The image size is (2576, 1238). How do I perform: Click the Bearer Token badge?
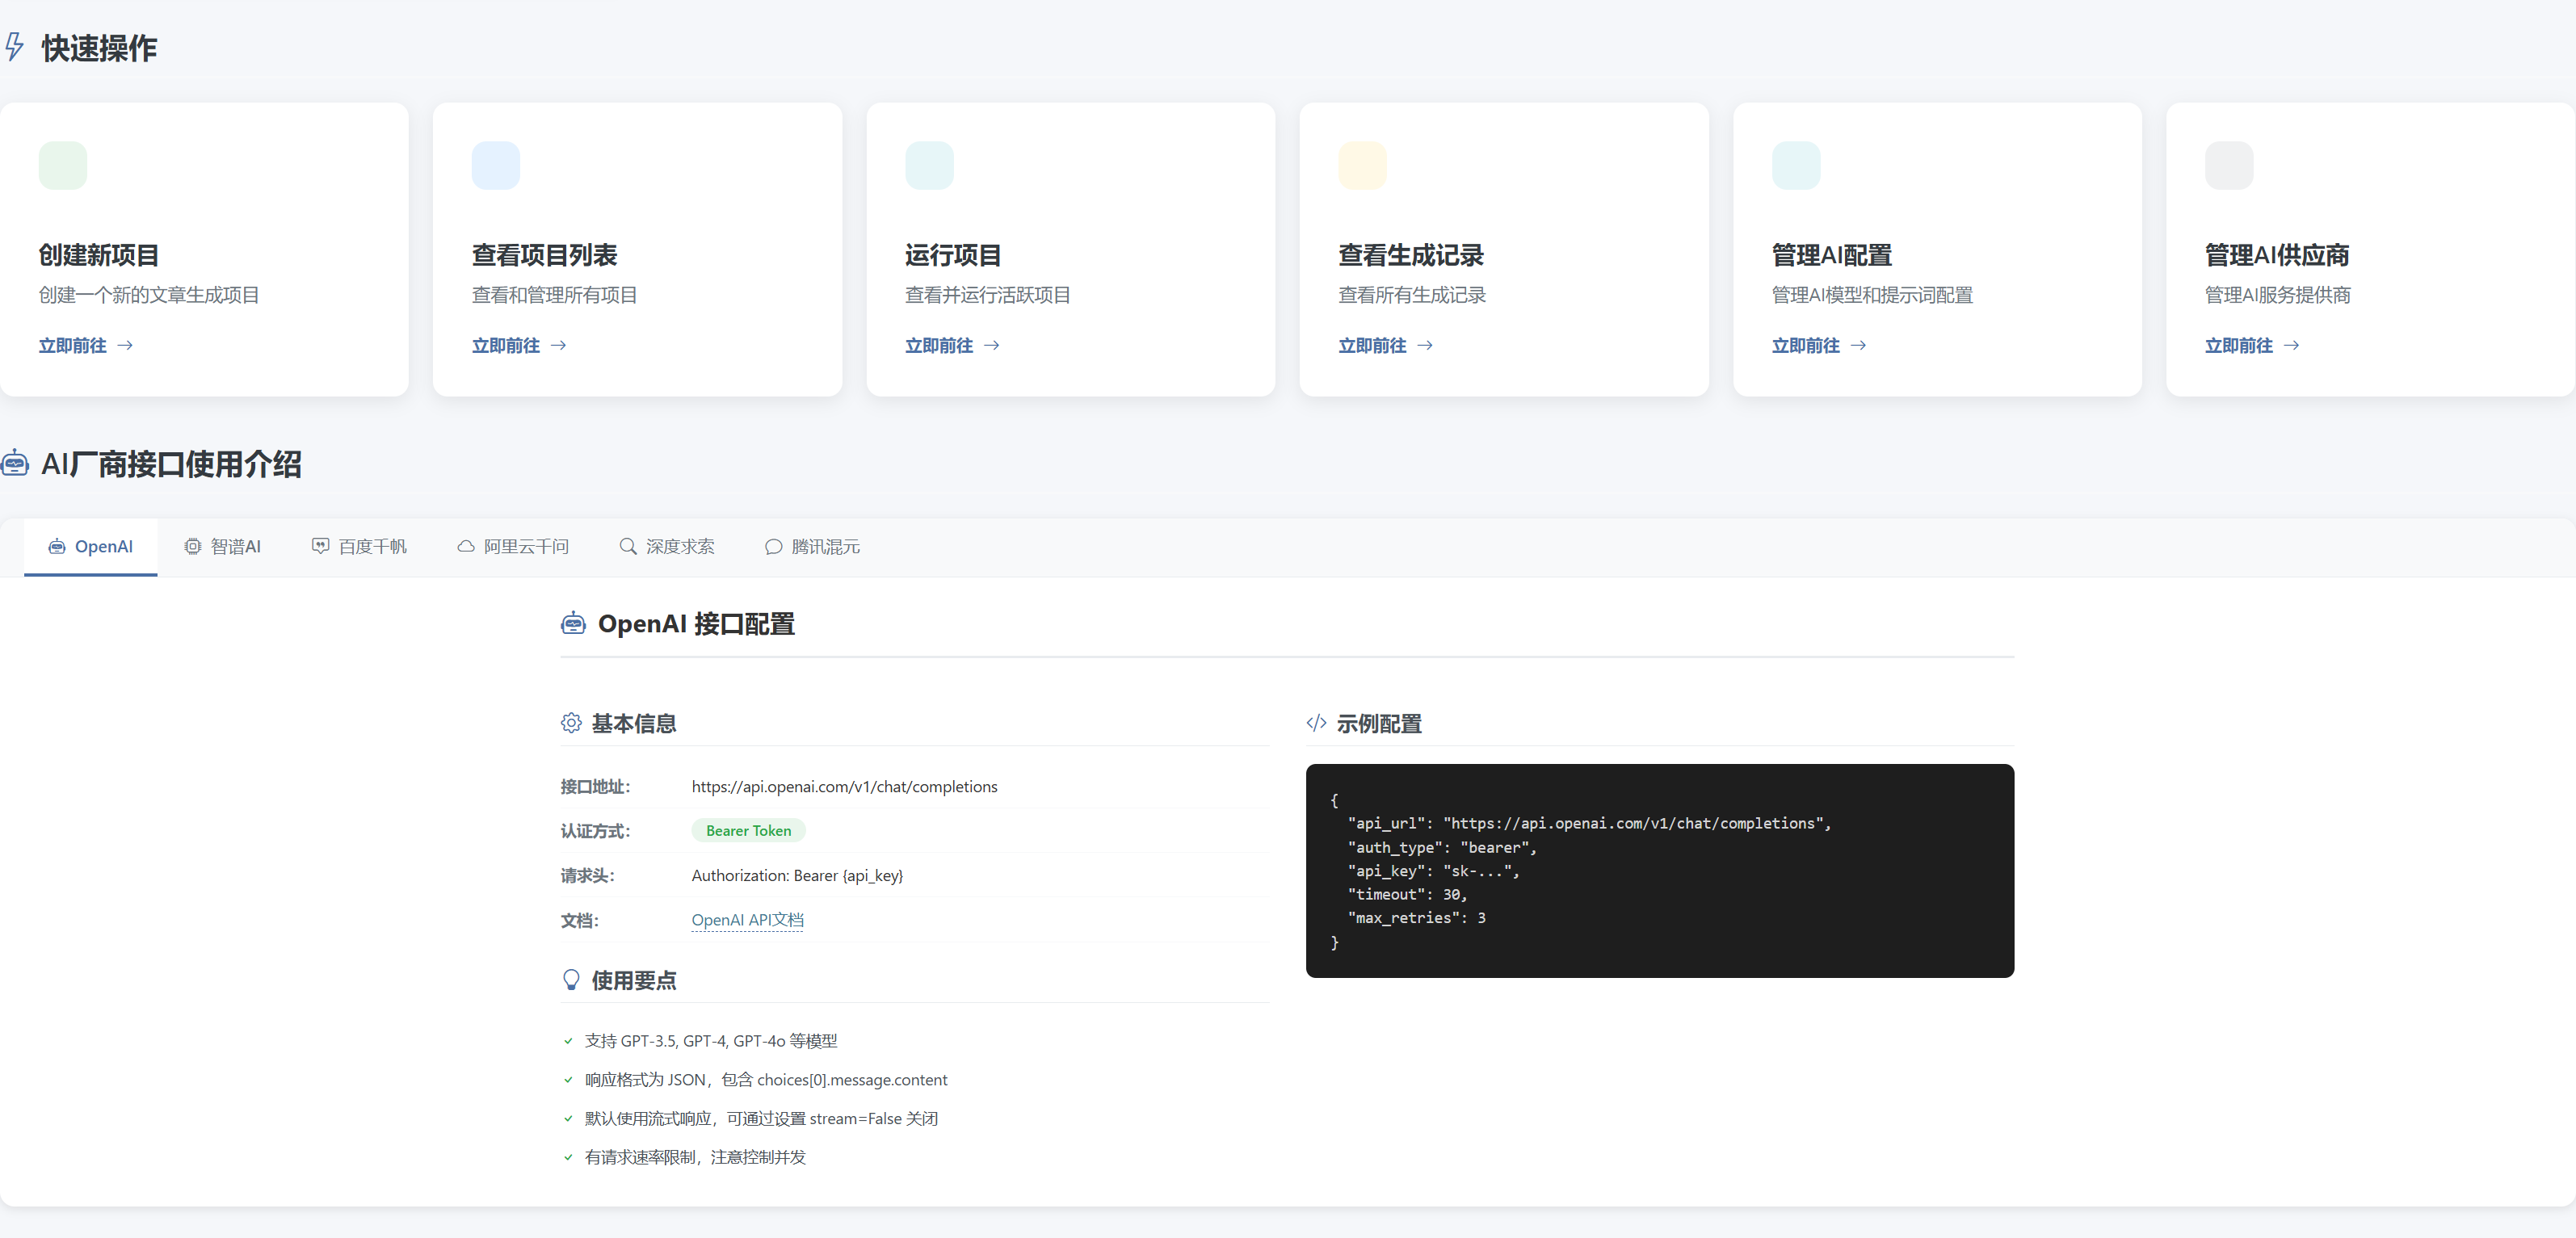[x=748, y=831]
